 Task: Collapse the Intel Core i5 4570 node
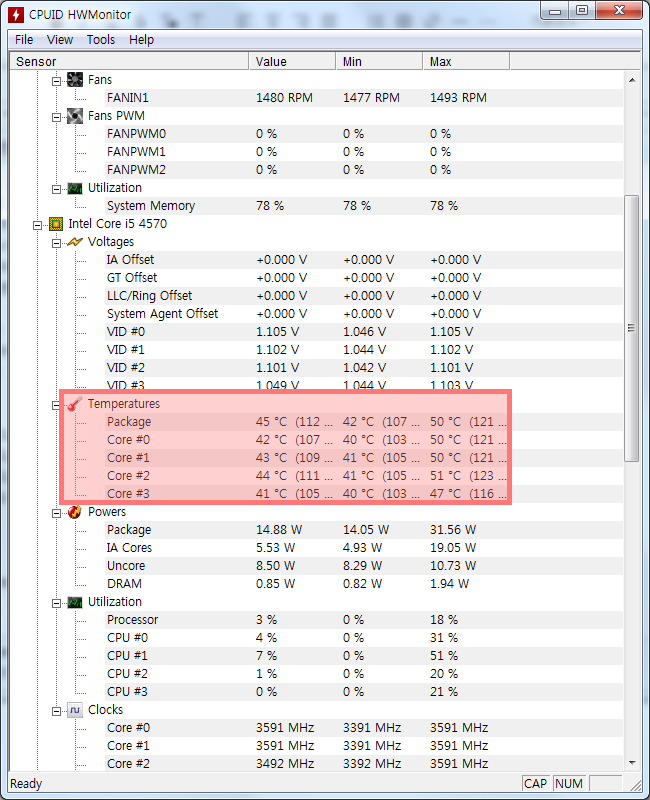[x=37, y=225]
